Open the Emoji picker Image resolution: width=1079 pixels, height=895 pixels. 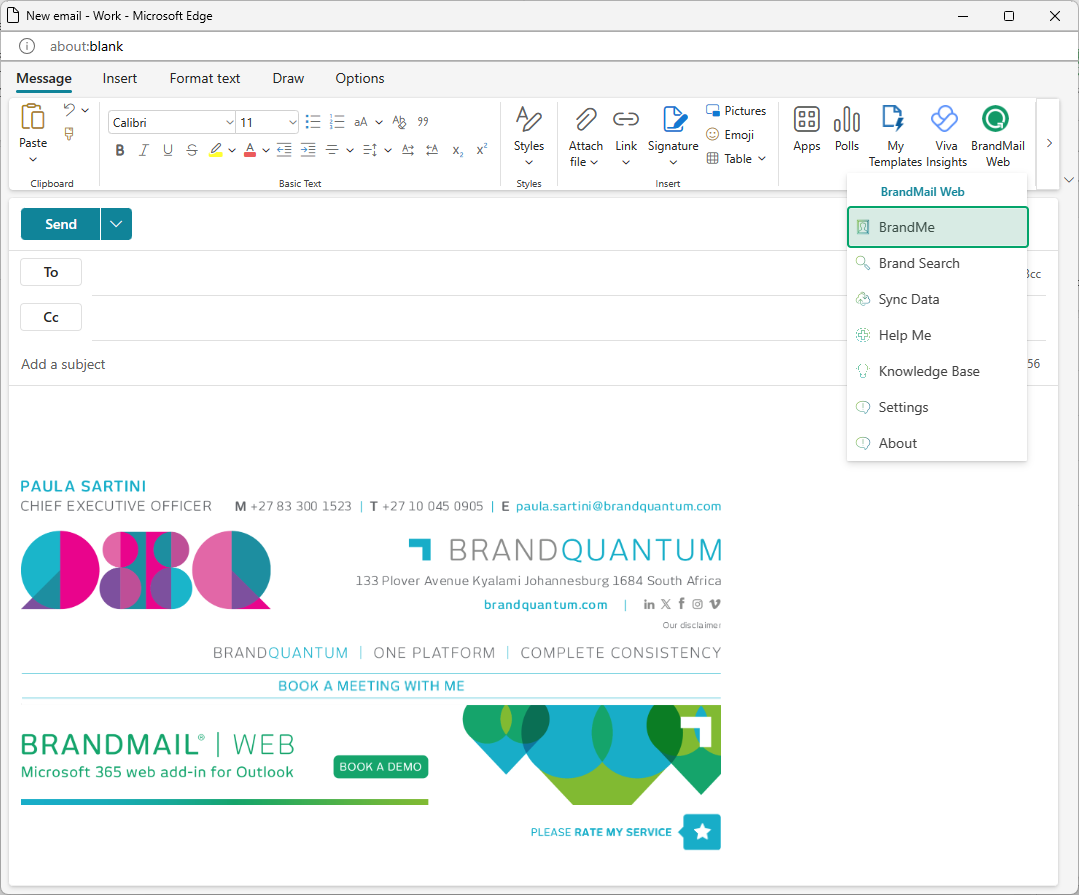[730, 135]
